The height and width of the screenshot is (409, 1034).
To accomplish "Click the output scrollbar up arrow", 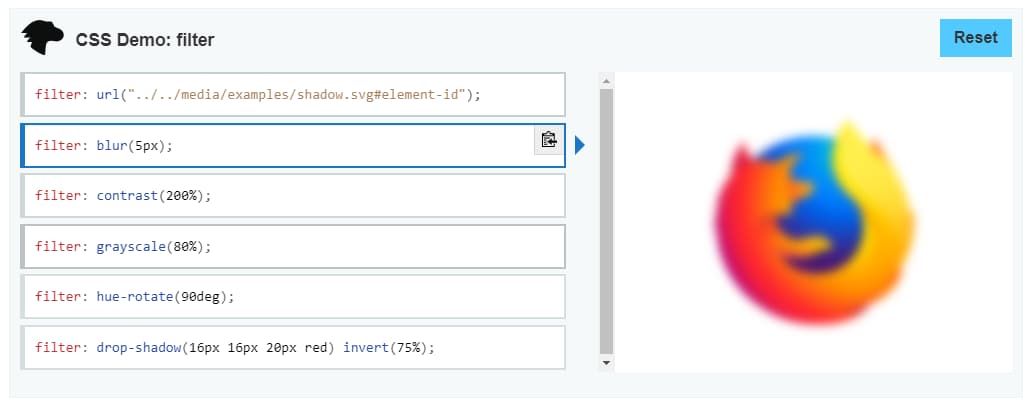I will click(606, 80).
